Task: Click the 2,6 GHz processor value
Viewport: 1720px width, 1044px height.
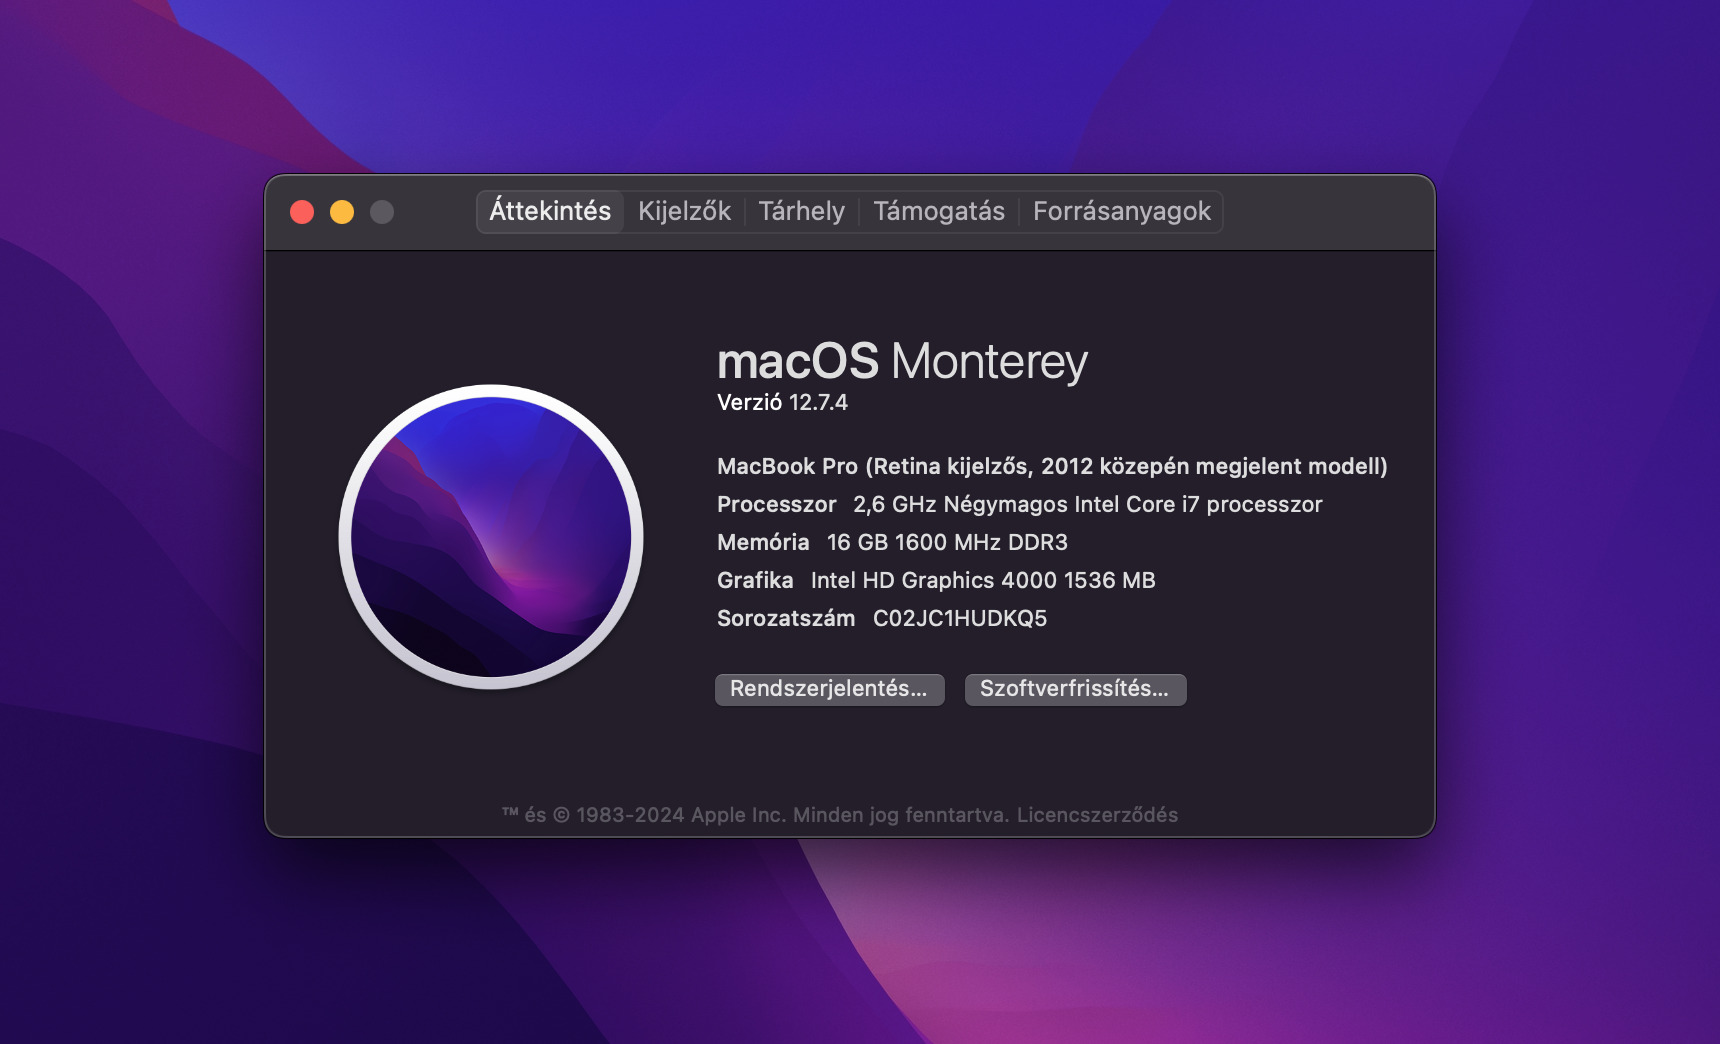Action: click(1088, 504)
